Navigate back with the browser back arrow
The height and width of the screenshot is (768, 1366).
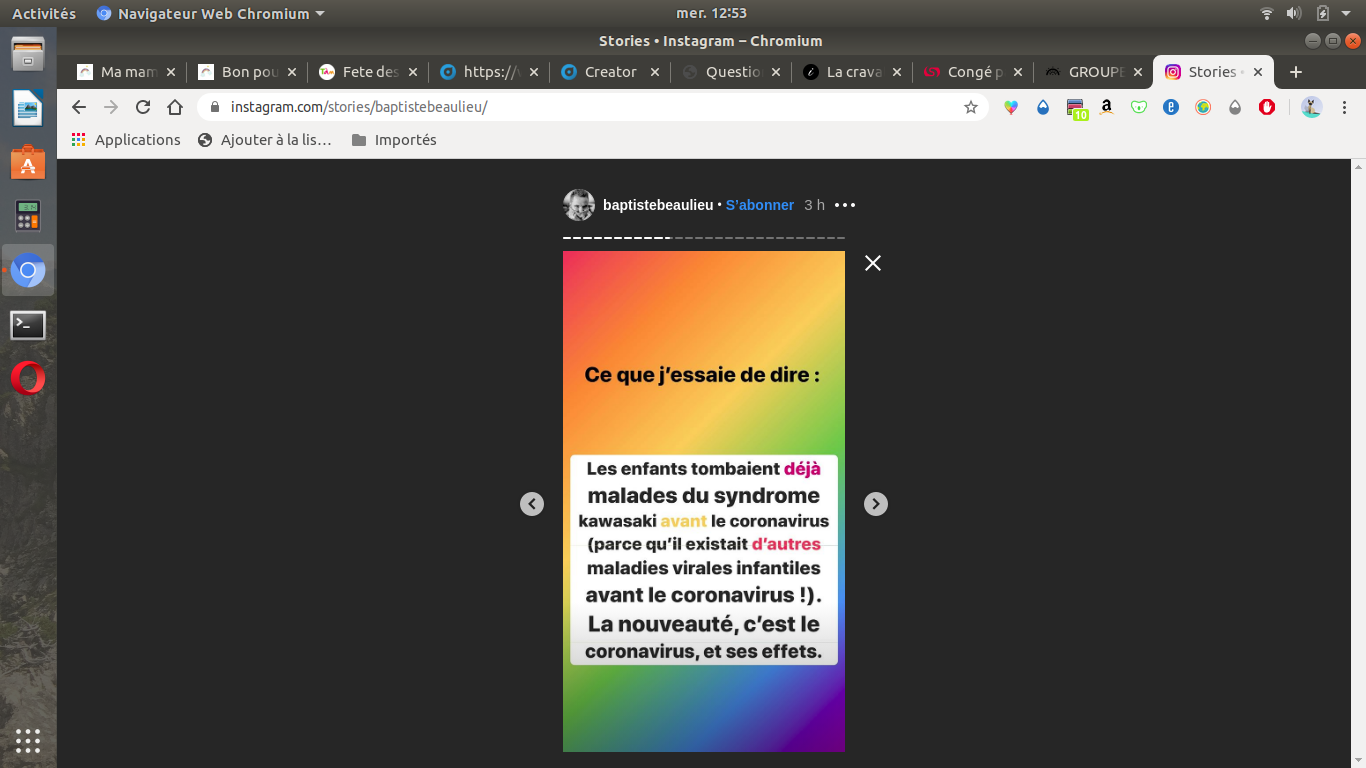[79, 107]
